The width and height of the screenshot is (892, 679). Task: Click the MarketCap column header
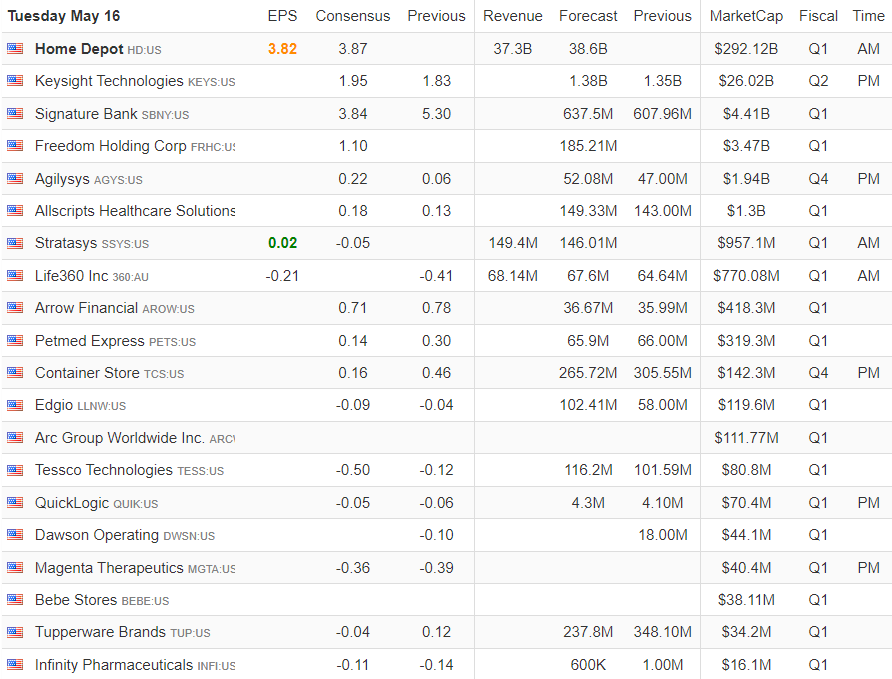(x=746, y=16)
